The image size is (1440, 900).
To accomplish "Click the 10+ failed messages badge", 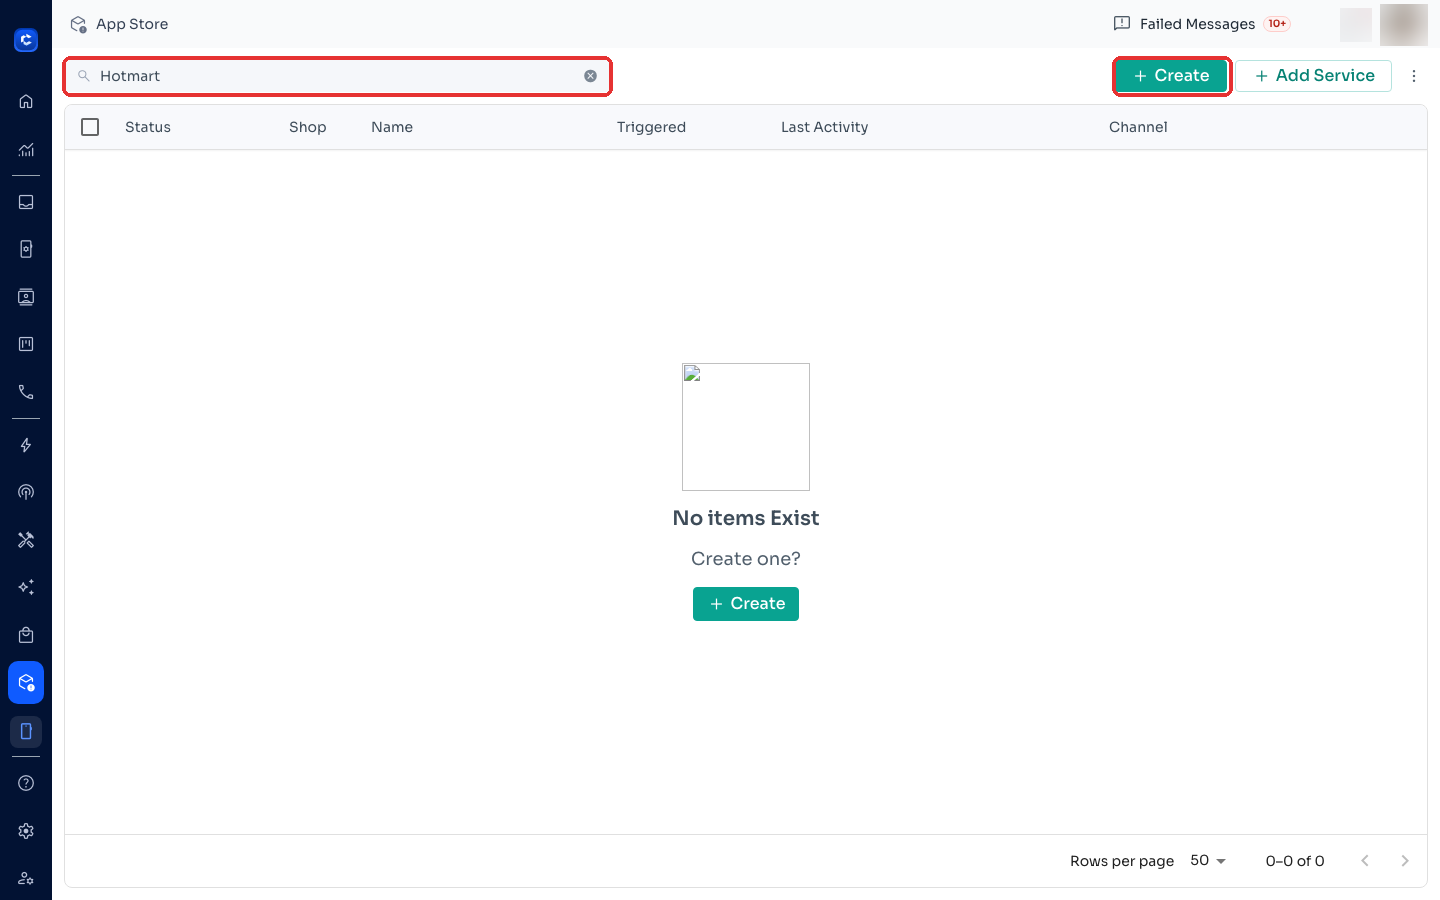I will tap(1277, 24).
